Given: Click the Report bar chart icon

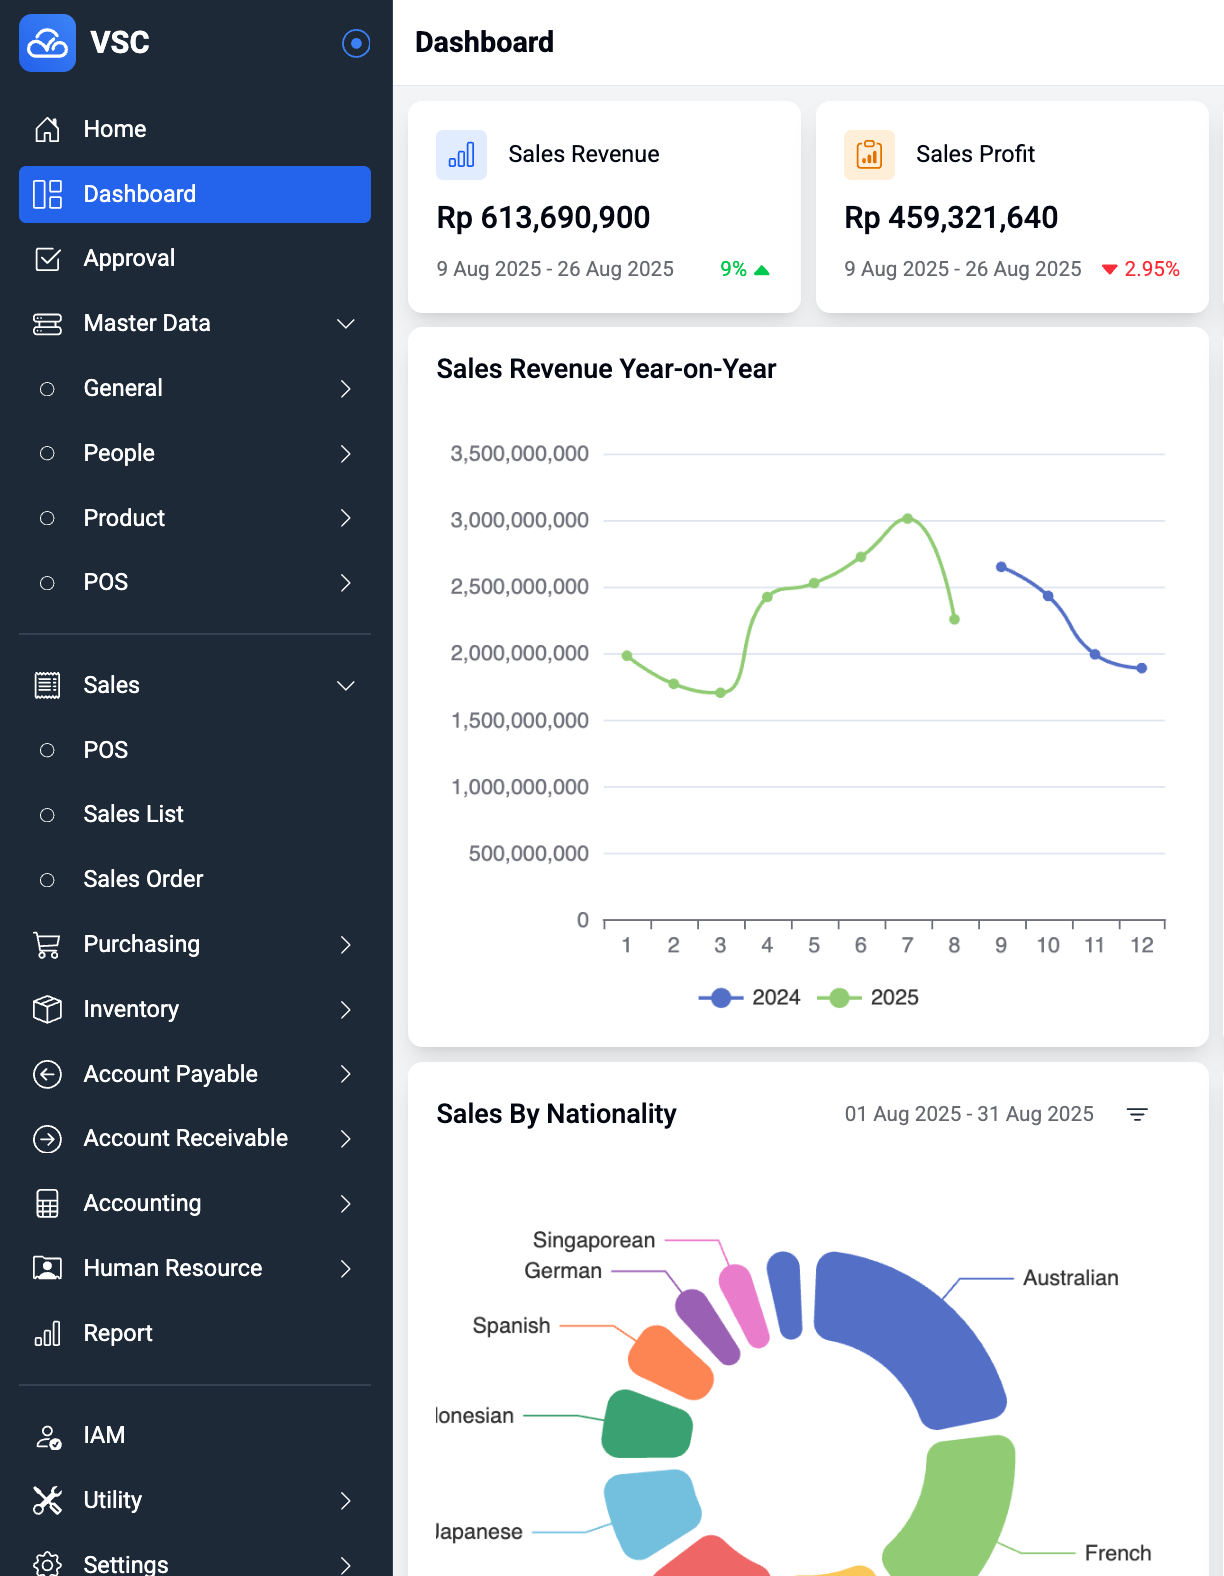Looking at the screenshot, I should 47,1333.
